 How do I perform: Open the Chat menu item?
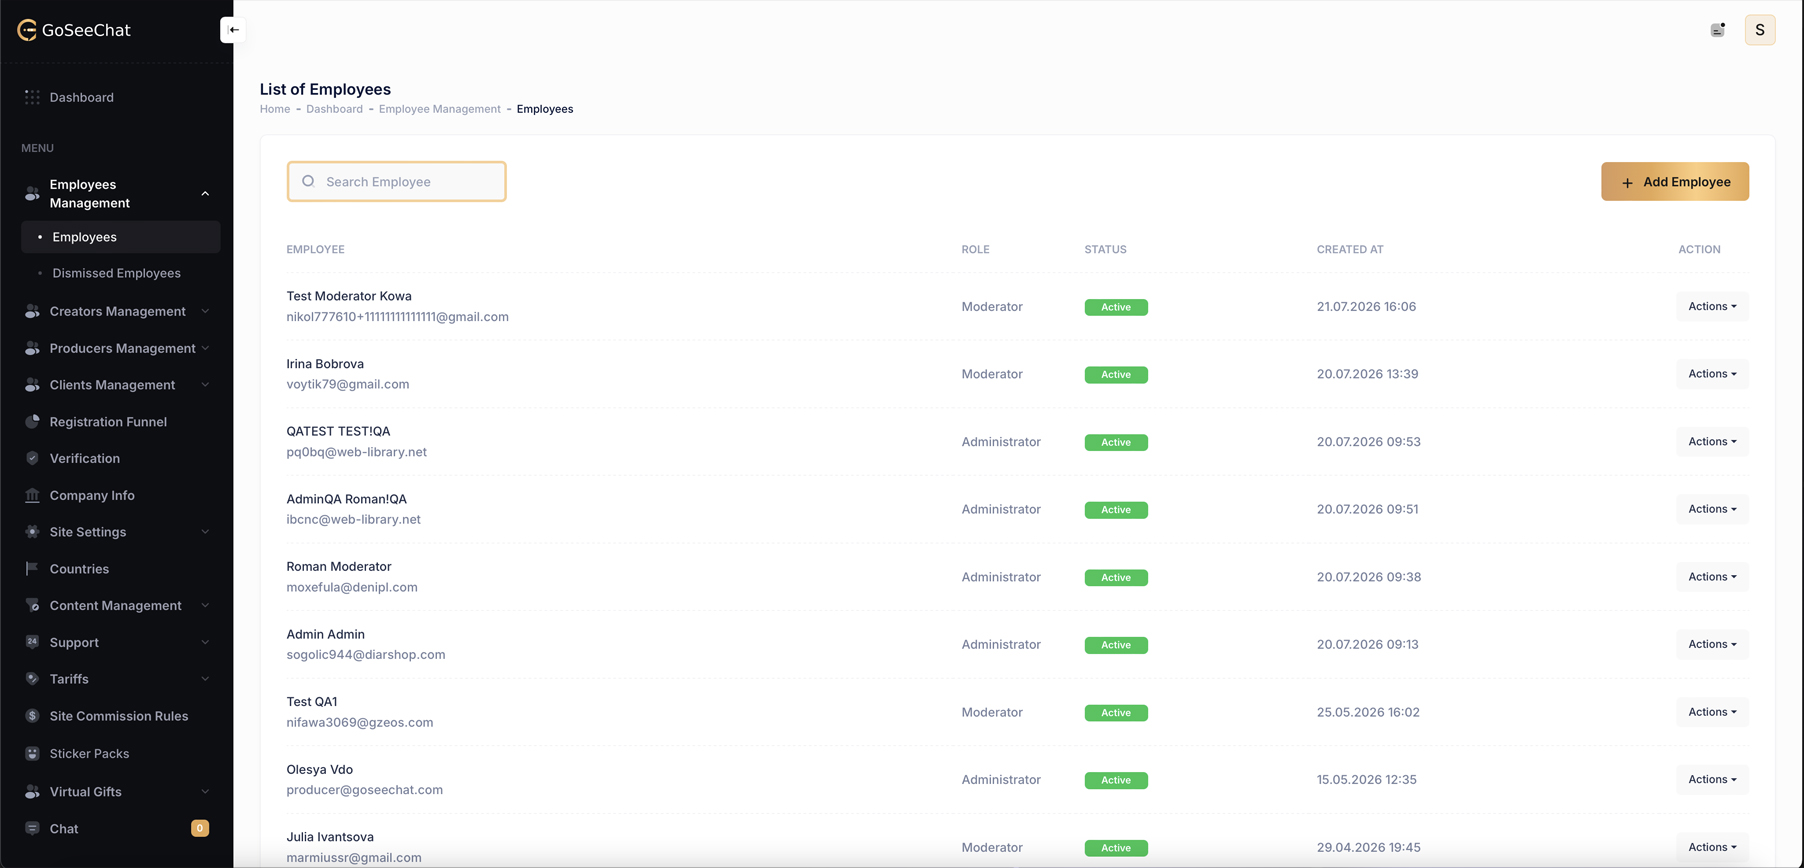(x=117, y=828)
